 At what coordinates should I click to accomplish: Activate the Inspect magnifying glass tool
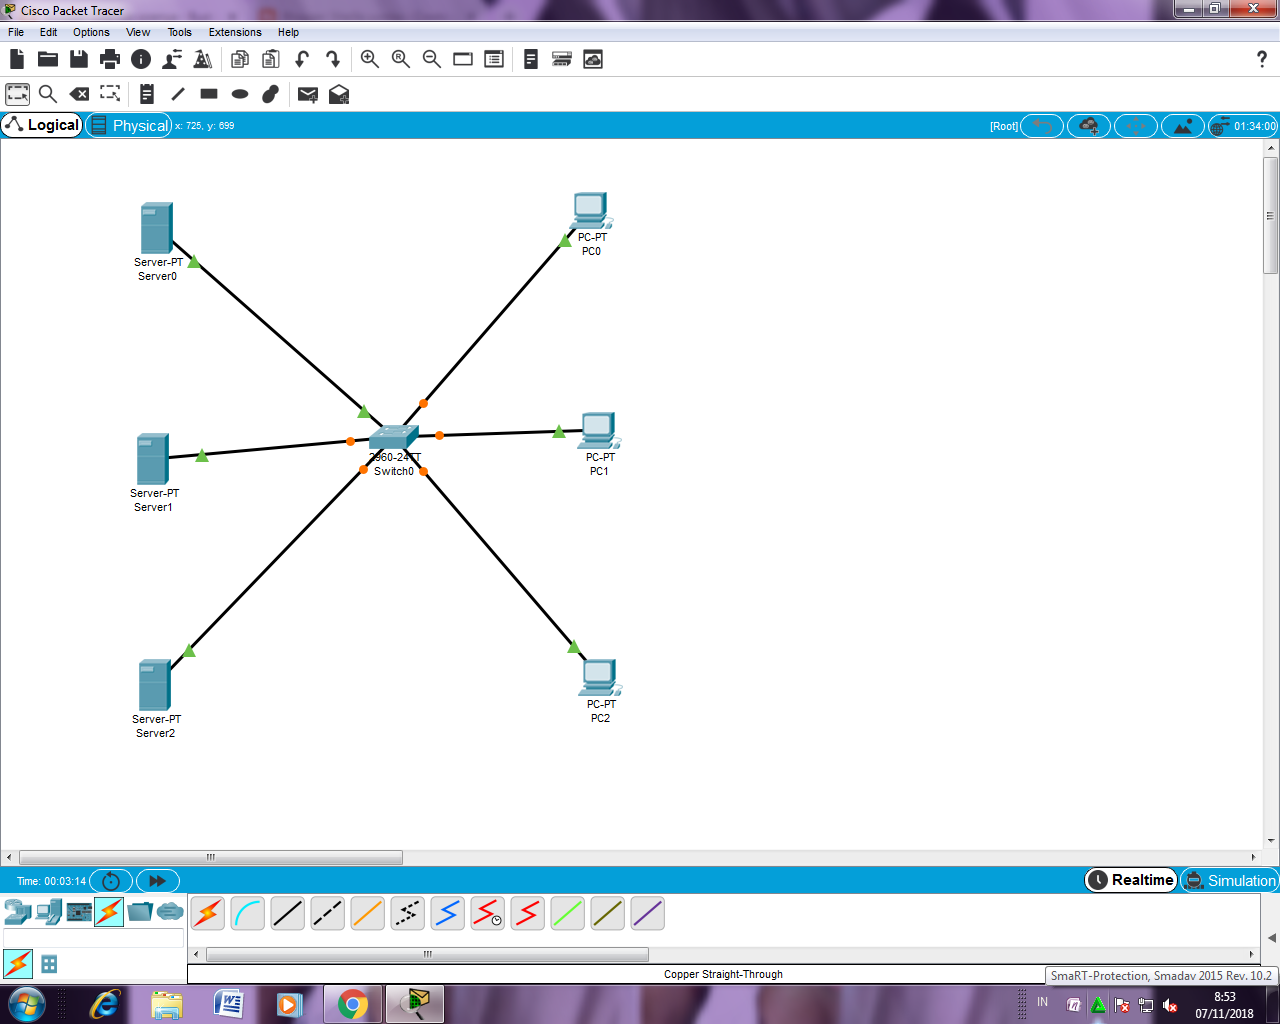(46, 94)
